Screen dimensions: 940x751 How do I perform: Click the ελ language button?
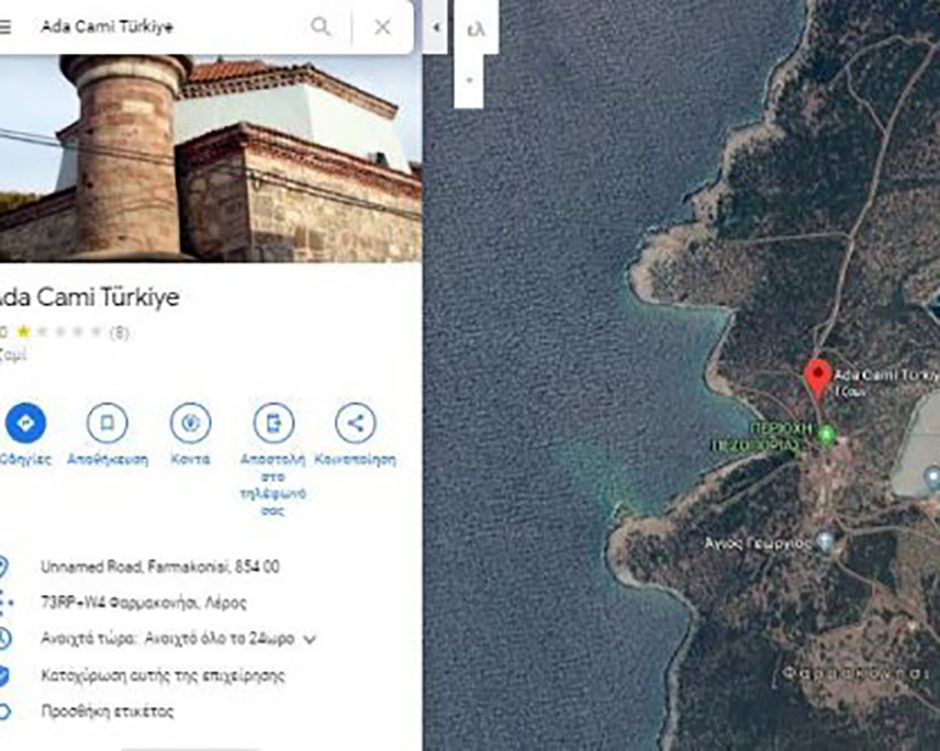click(475, 28)
